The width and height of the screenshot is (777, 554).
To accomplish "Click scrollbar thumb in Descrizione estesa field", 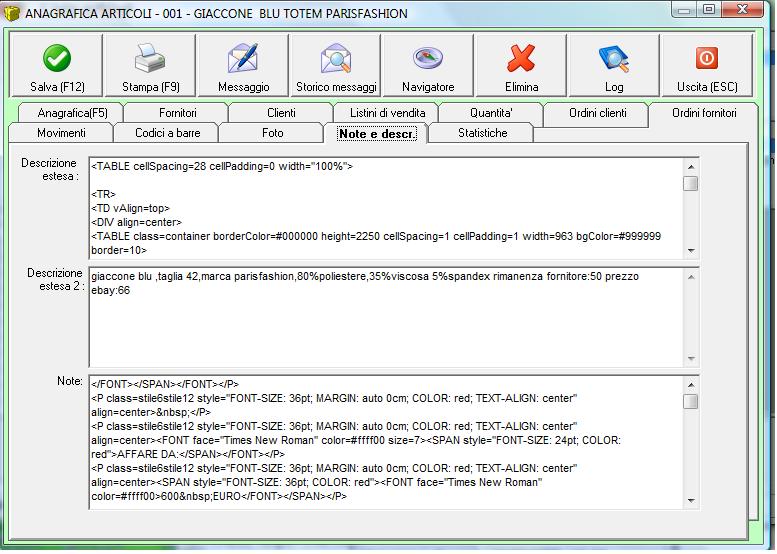I will [x=691, y=183].
